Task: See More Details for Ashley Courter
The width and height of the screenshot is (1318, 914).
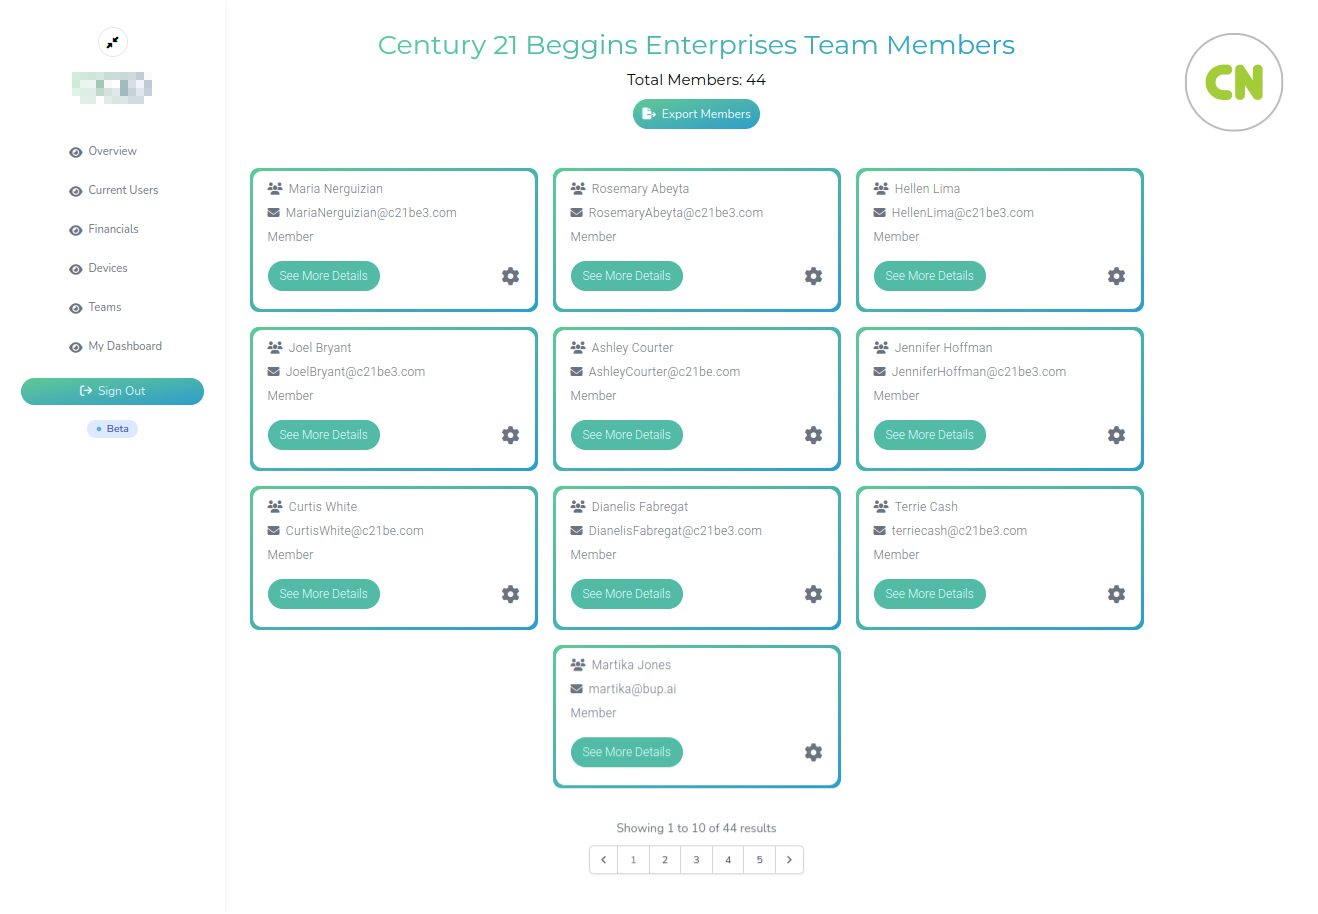Action: [627, 435]
